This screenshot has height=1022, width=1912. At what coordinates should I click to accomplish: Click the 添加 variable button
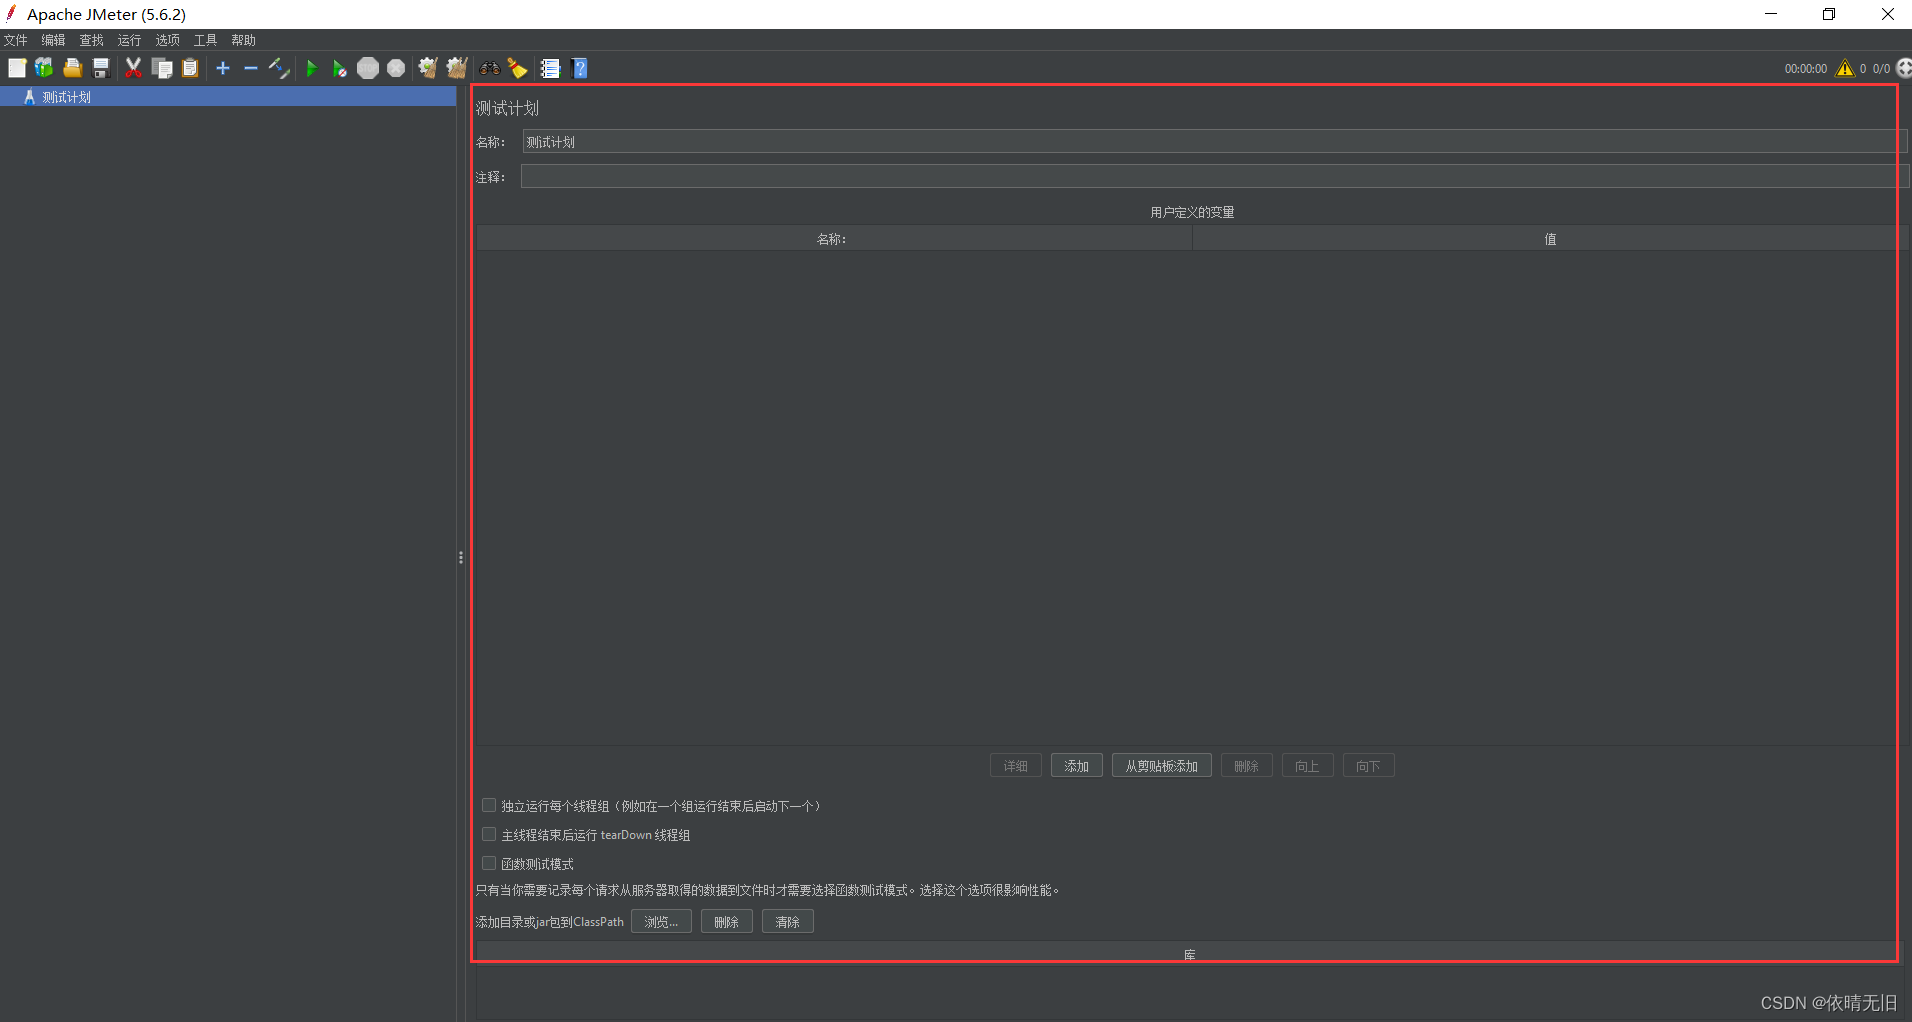click(1077, 766)
